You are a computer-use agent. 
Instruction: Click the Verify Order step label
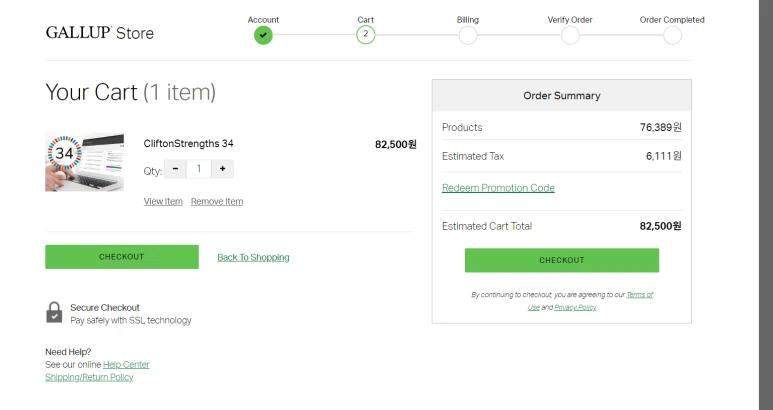click(570, 20)
